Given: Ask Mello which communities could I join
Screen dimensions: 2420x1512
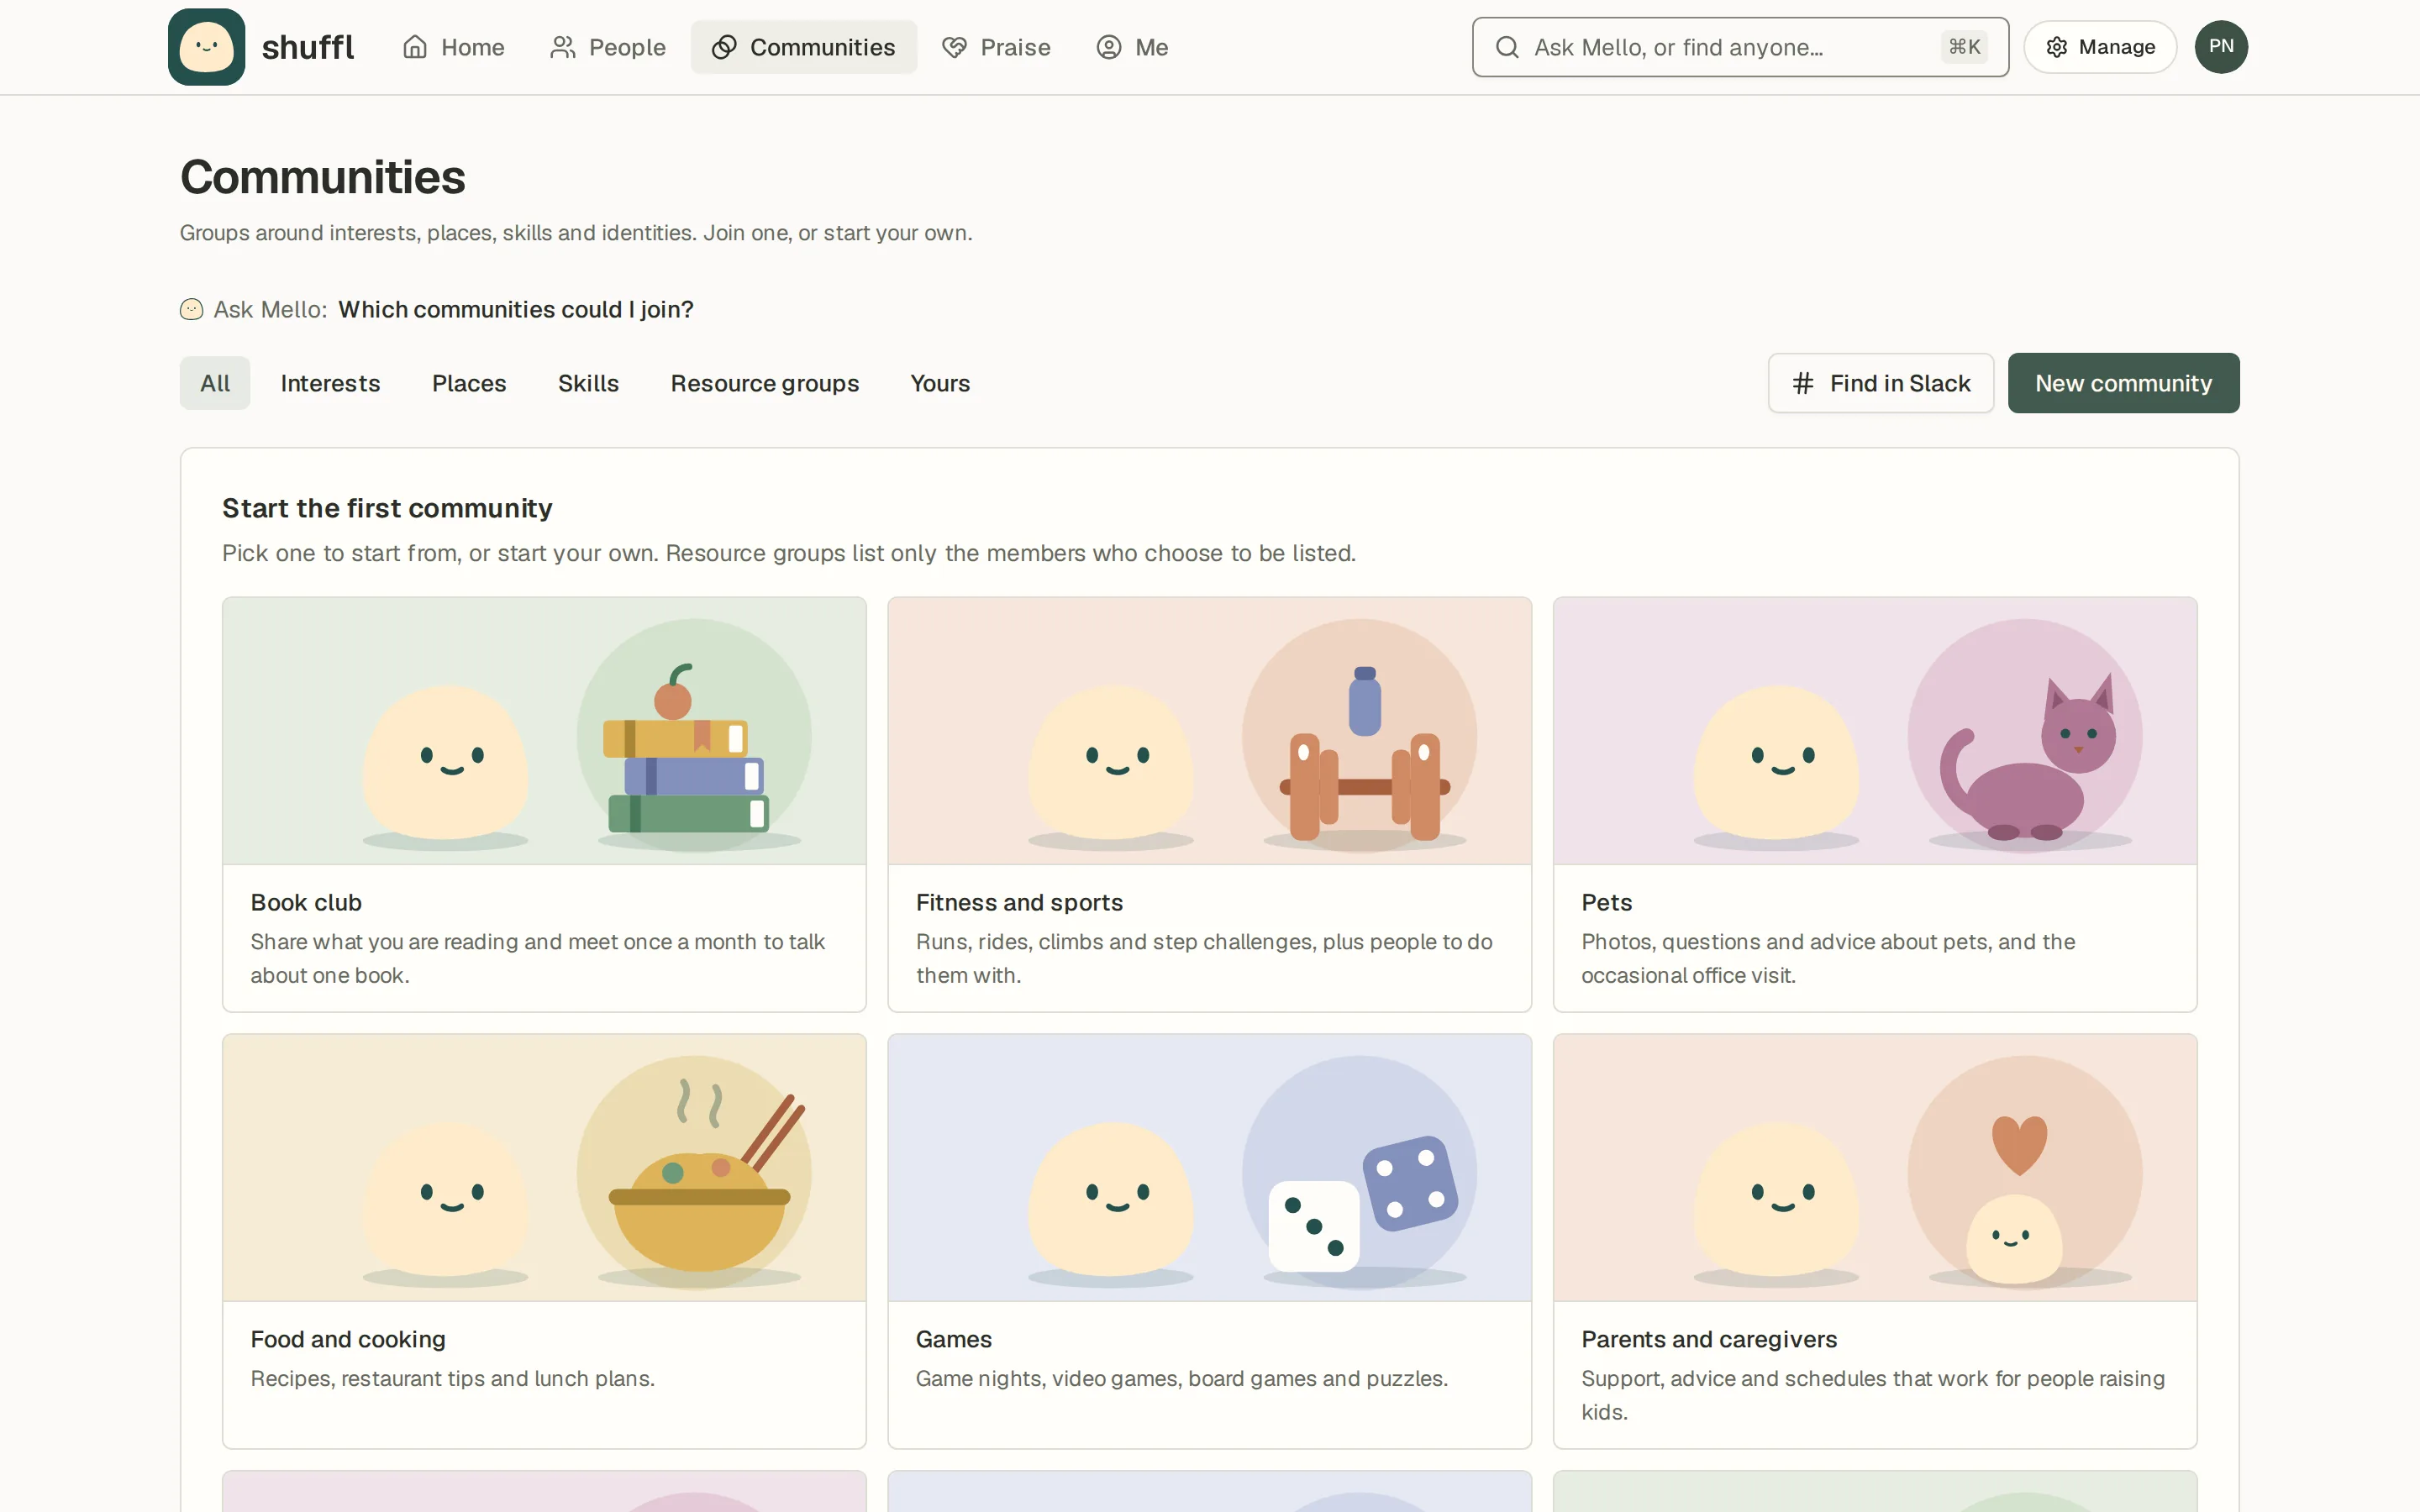Looking at the screenshot, I should (516, 310).
